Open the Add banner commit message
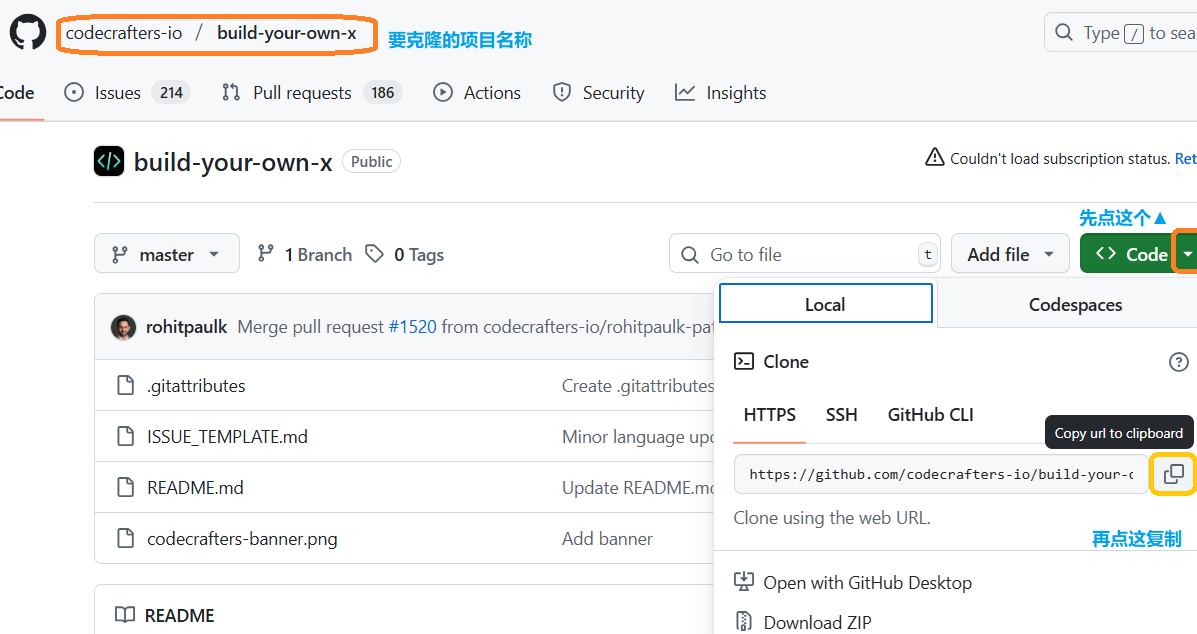Viewport: 1197px width, 634px height. (607, 539)
